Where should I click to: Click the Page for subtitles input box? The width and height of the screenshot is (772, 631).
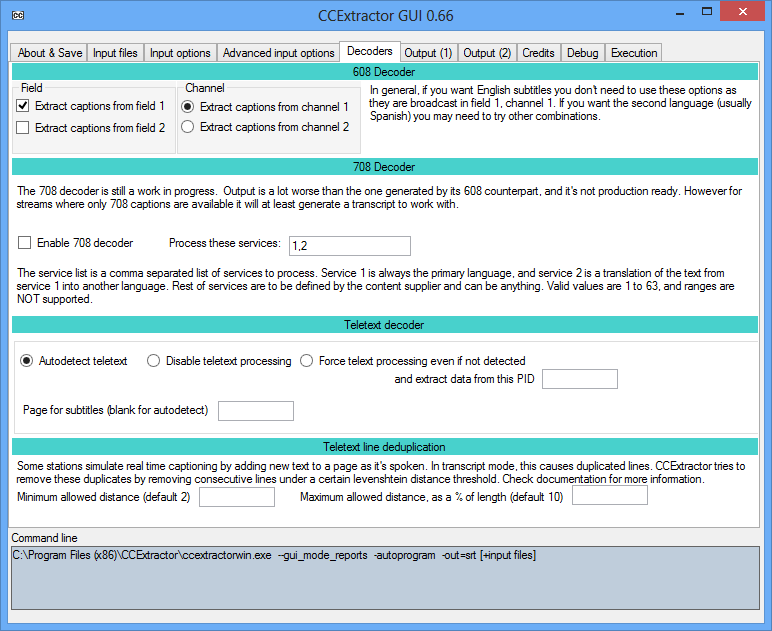[256, 410]
